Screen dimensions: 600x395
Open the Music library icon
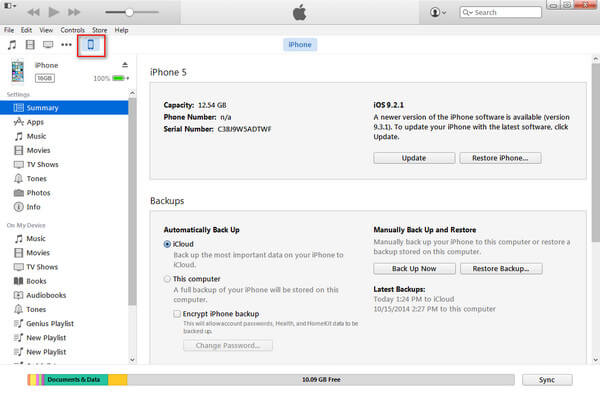click(12, 45)
